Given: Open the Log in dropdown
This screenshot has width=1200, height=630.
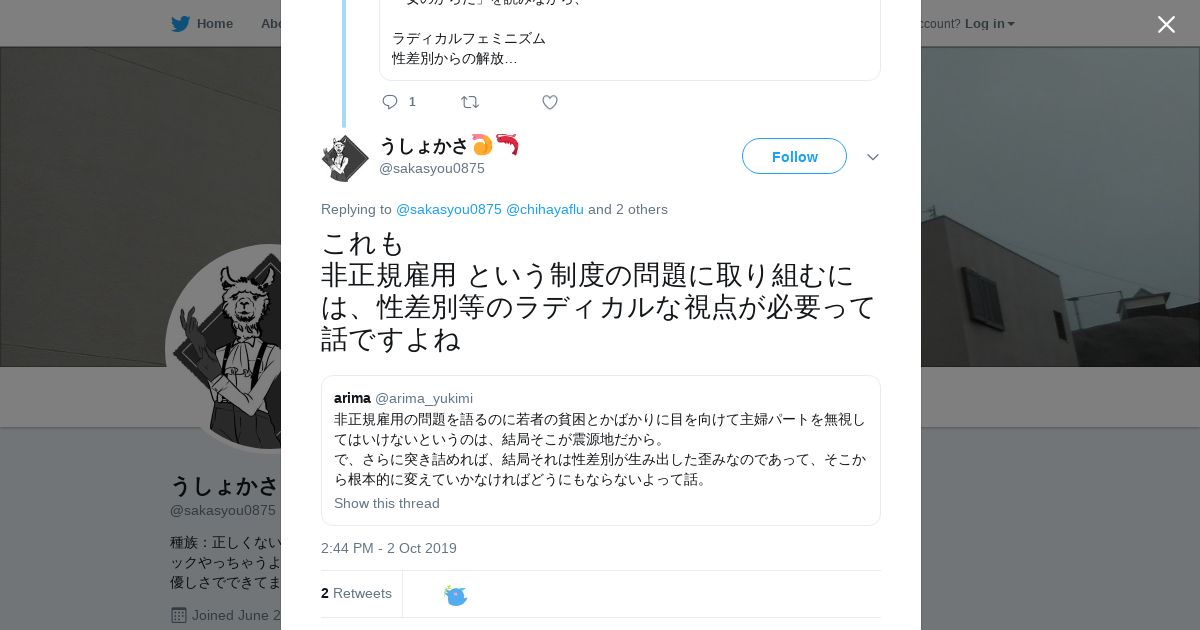Looking at the screenshot, I should [989, 23].
